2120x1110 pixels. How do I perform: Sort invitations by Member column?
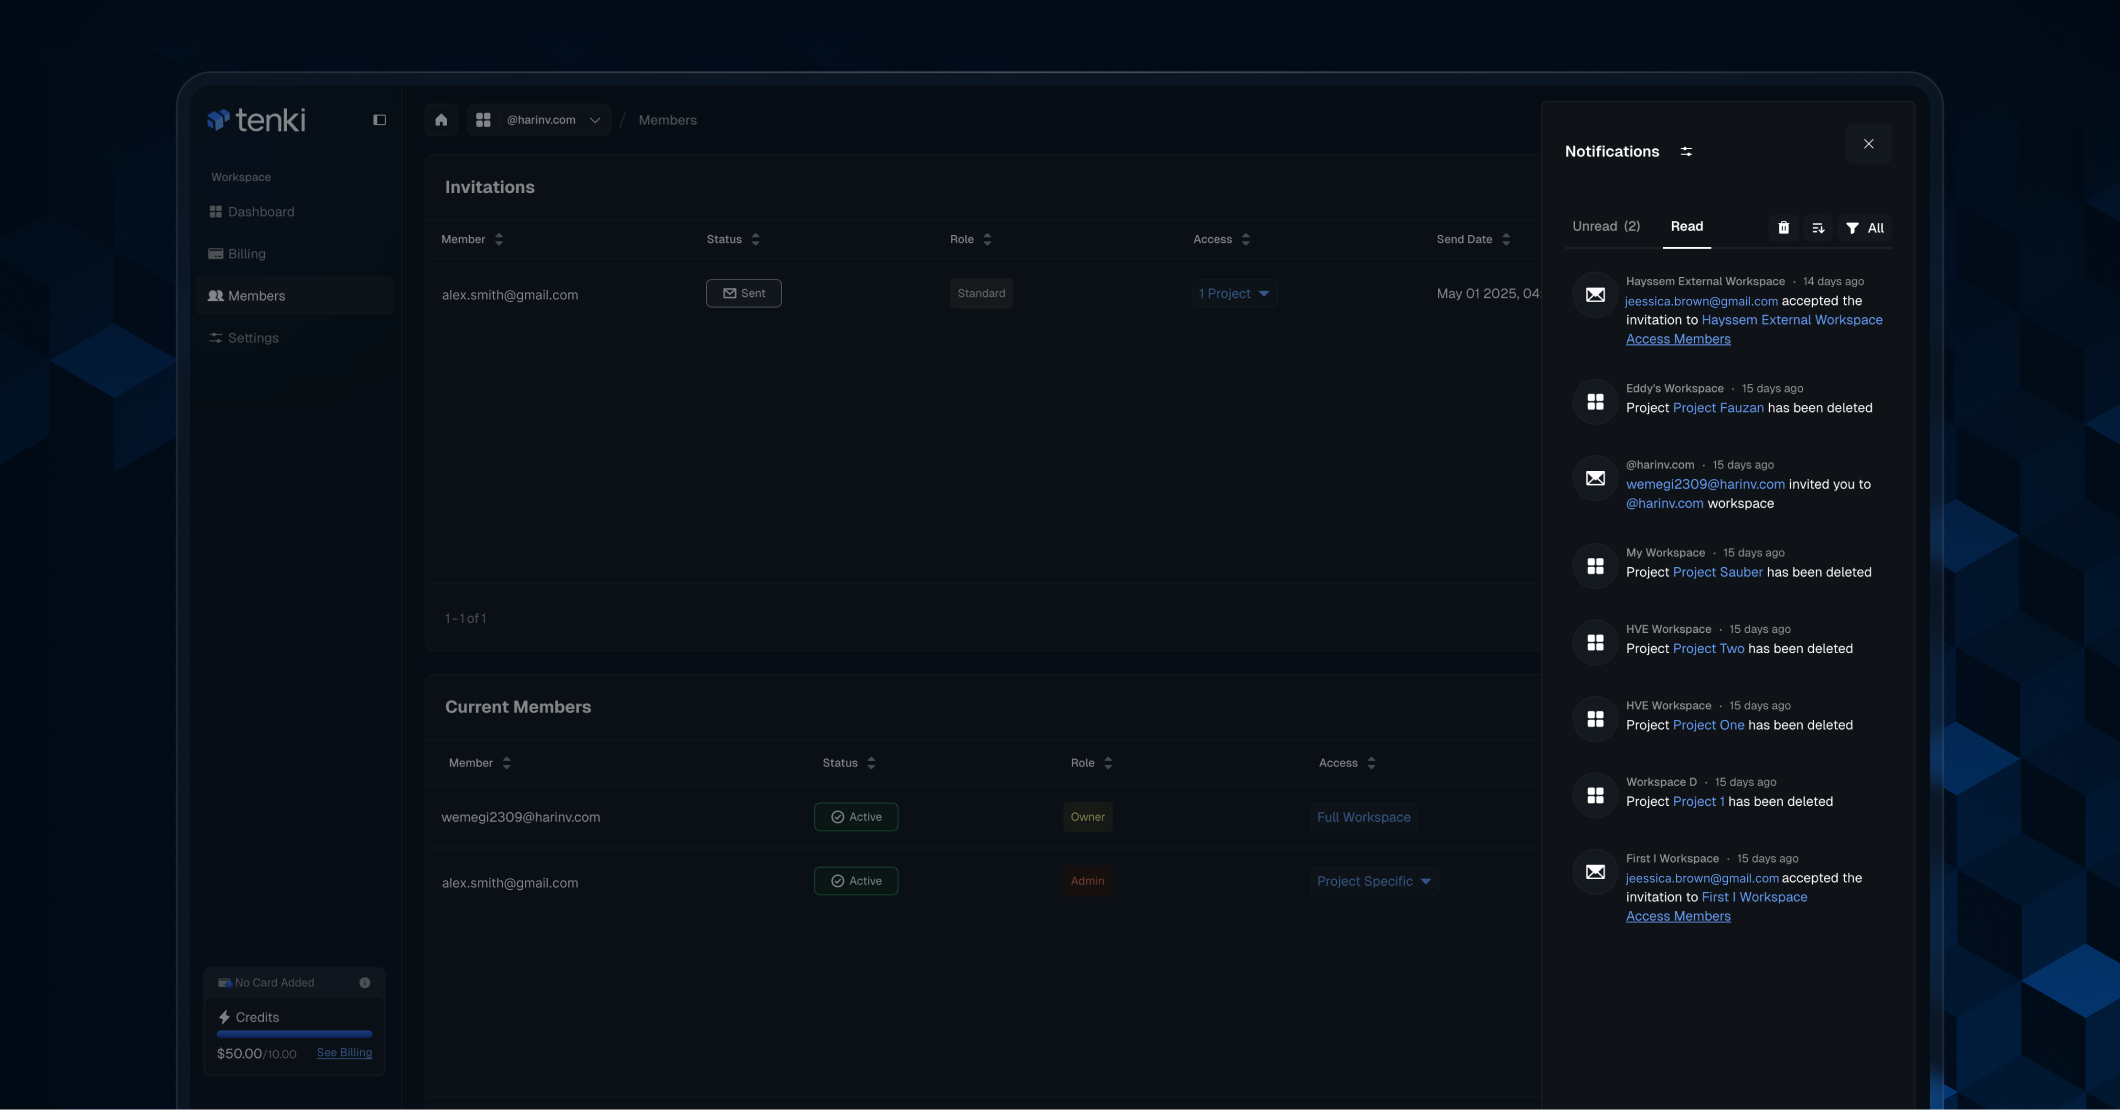click(x=499, y=239)
